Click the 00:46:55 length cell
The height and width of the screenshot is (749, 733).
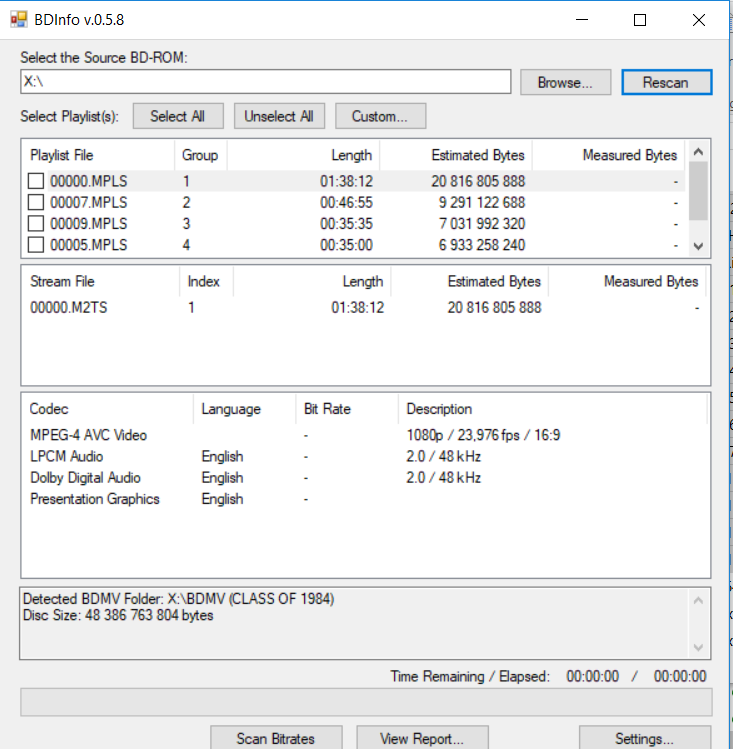346,203
